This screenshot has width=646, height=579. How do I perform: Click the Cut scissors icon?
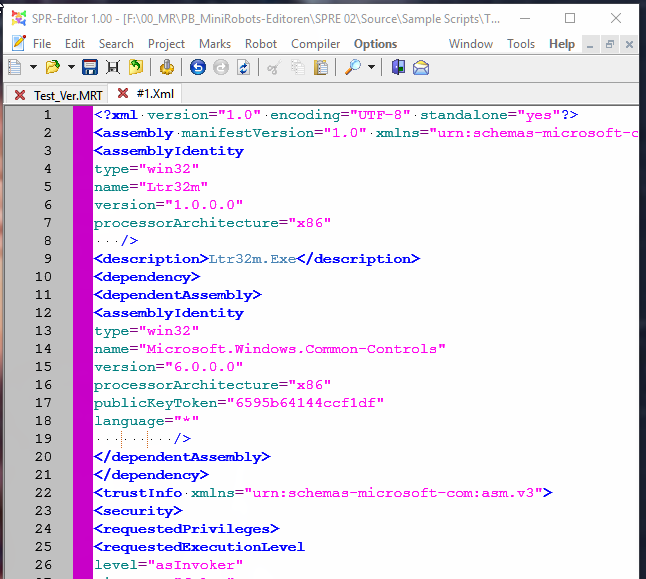tap(271, 67)
